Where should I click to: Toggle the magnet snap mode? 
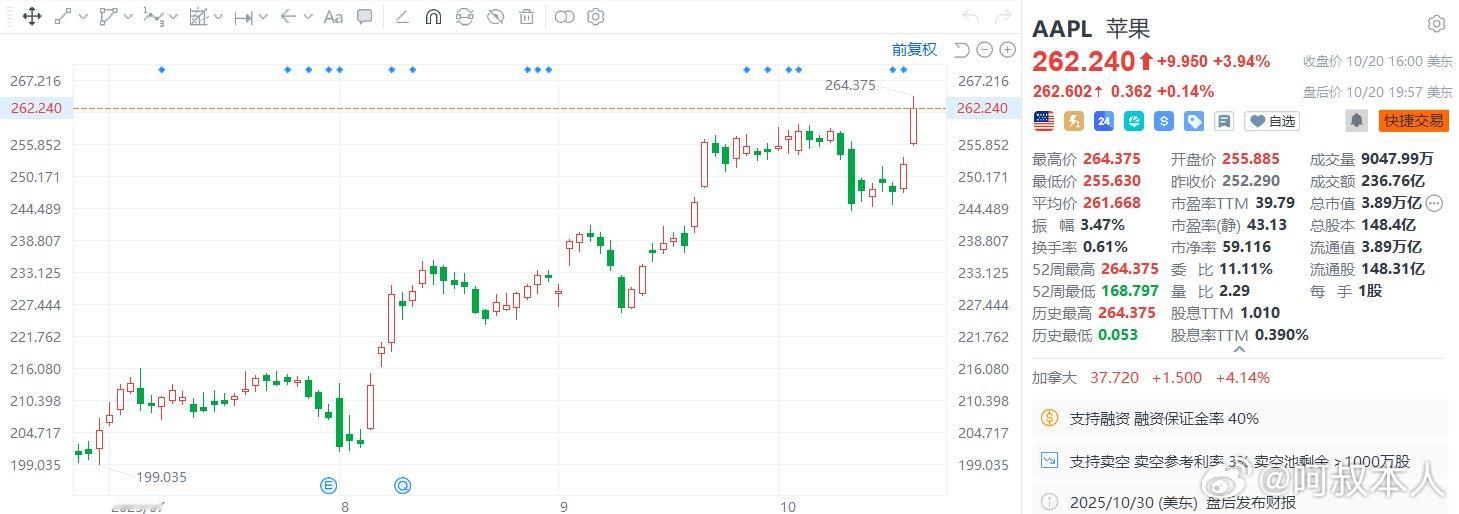click(433, 16)
